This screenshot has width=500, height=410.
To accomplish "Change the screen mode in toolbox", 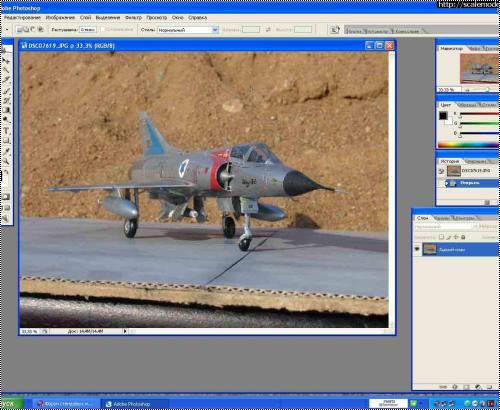I will point(7,208).
